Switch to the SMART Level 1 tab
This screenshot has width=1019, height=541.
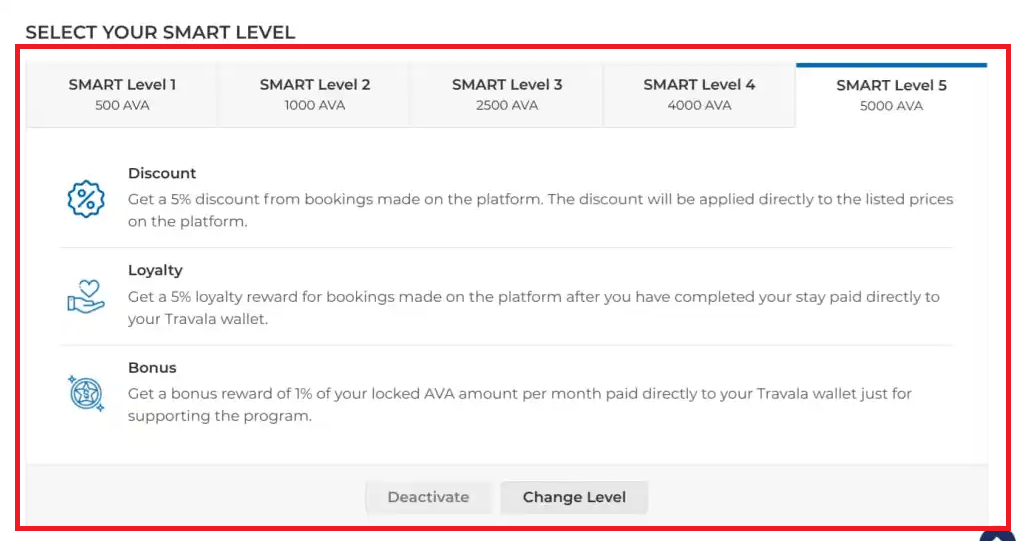(122, 95)
